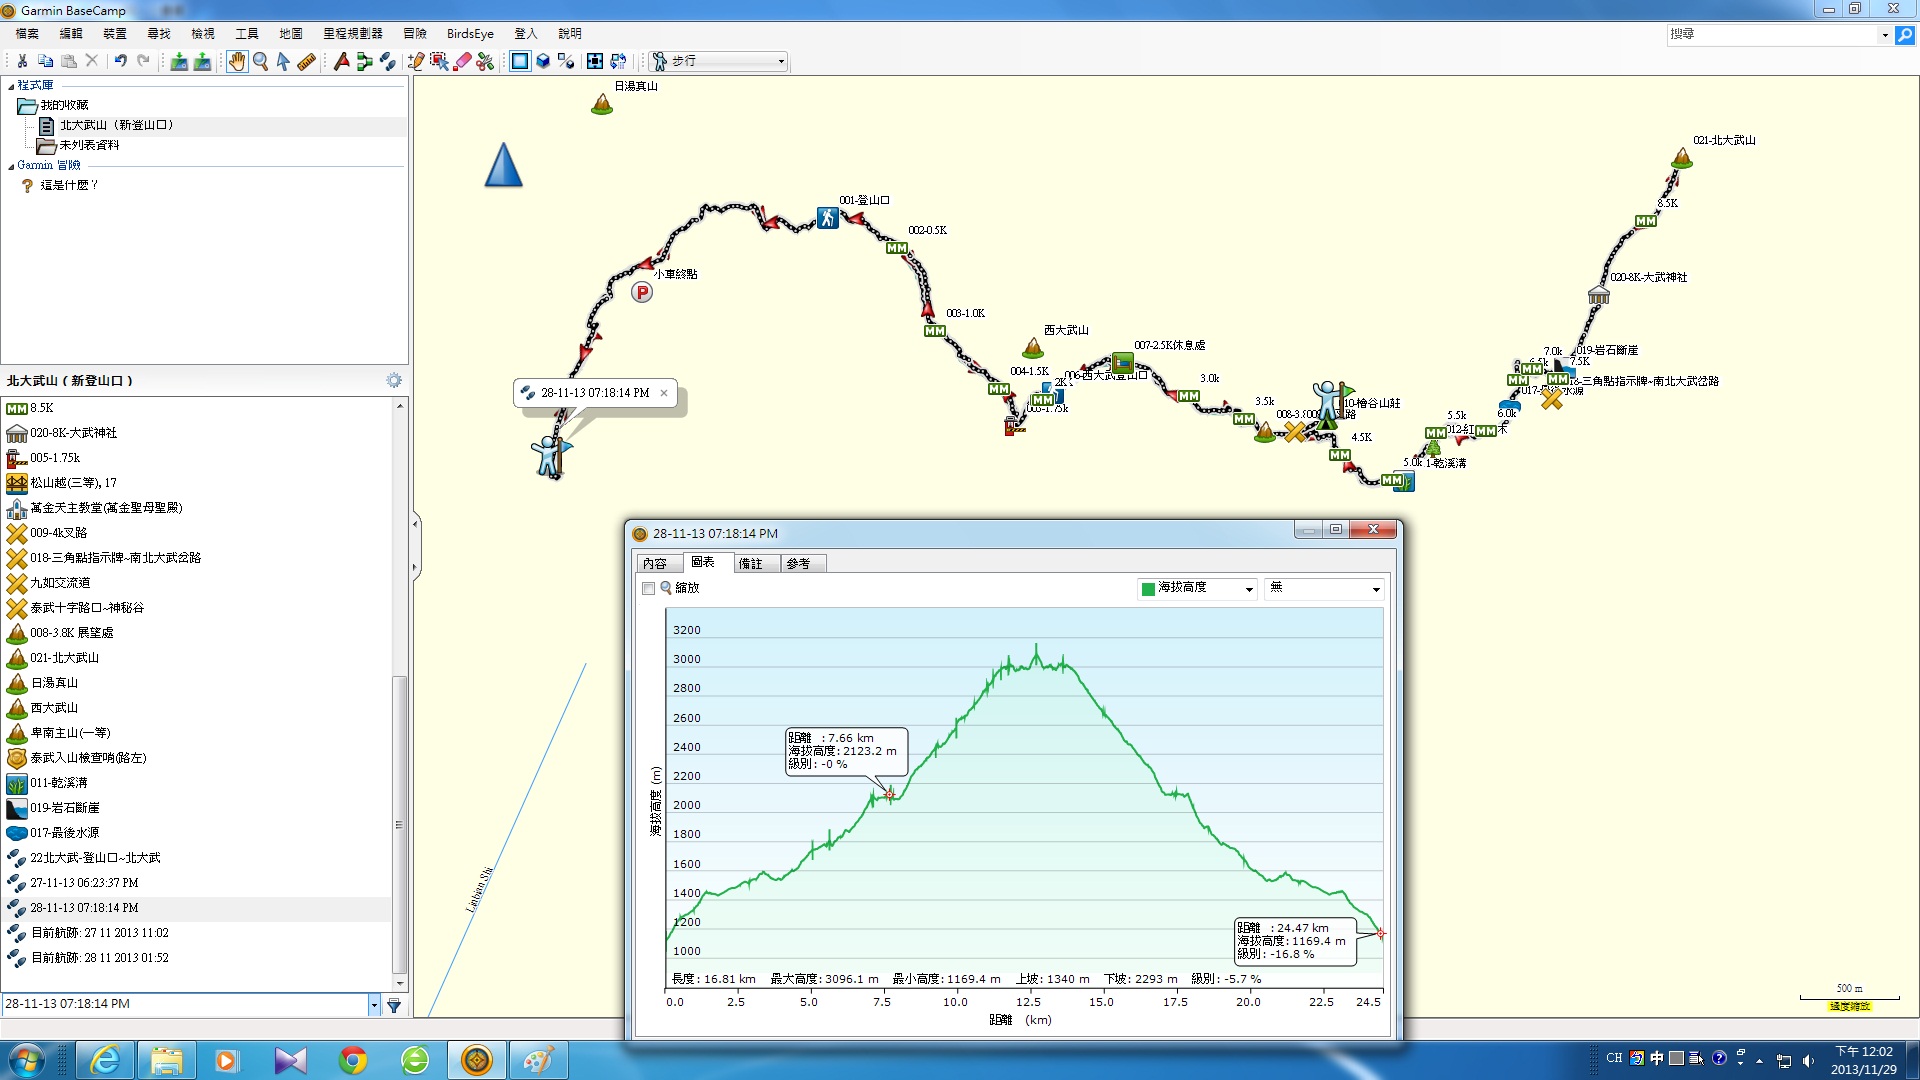Select the Move Point tool
The width and height of the screenshot is (1920, 1080).
pos(439,61)
